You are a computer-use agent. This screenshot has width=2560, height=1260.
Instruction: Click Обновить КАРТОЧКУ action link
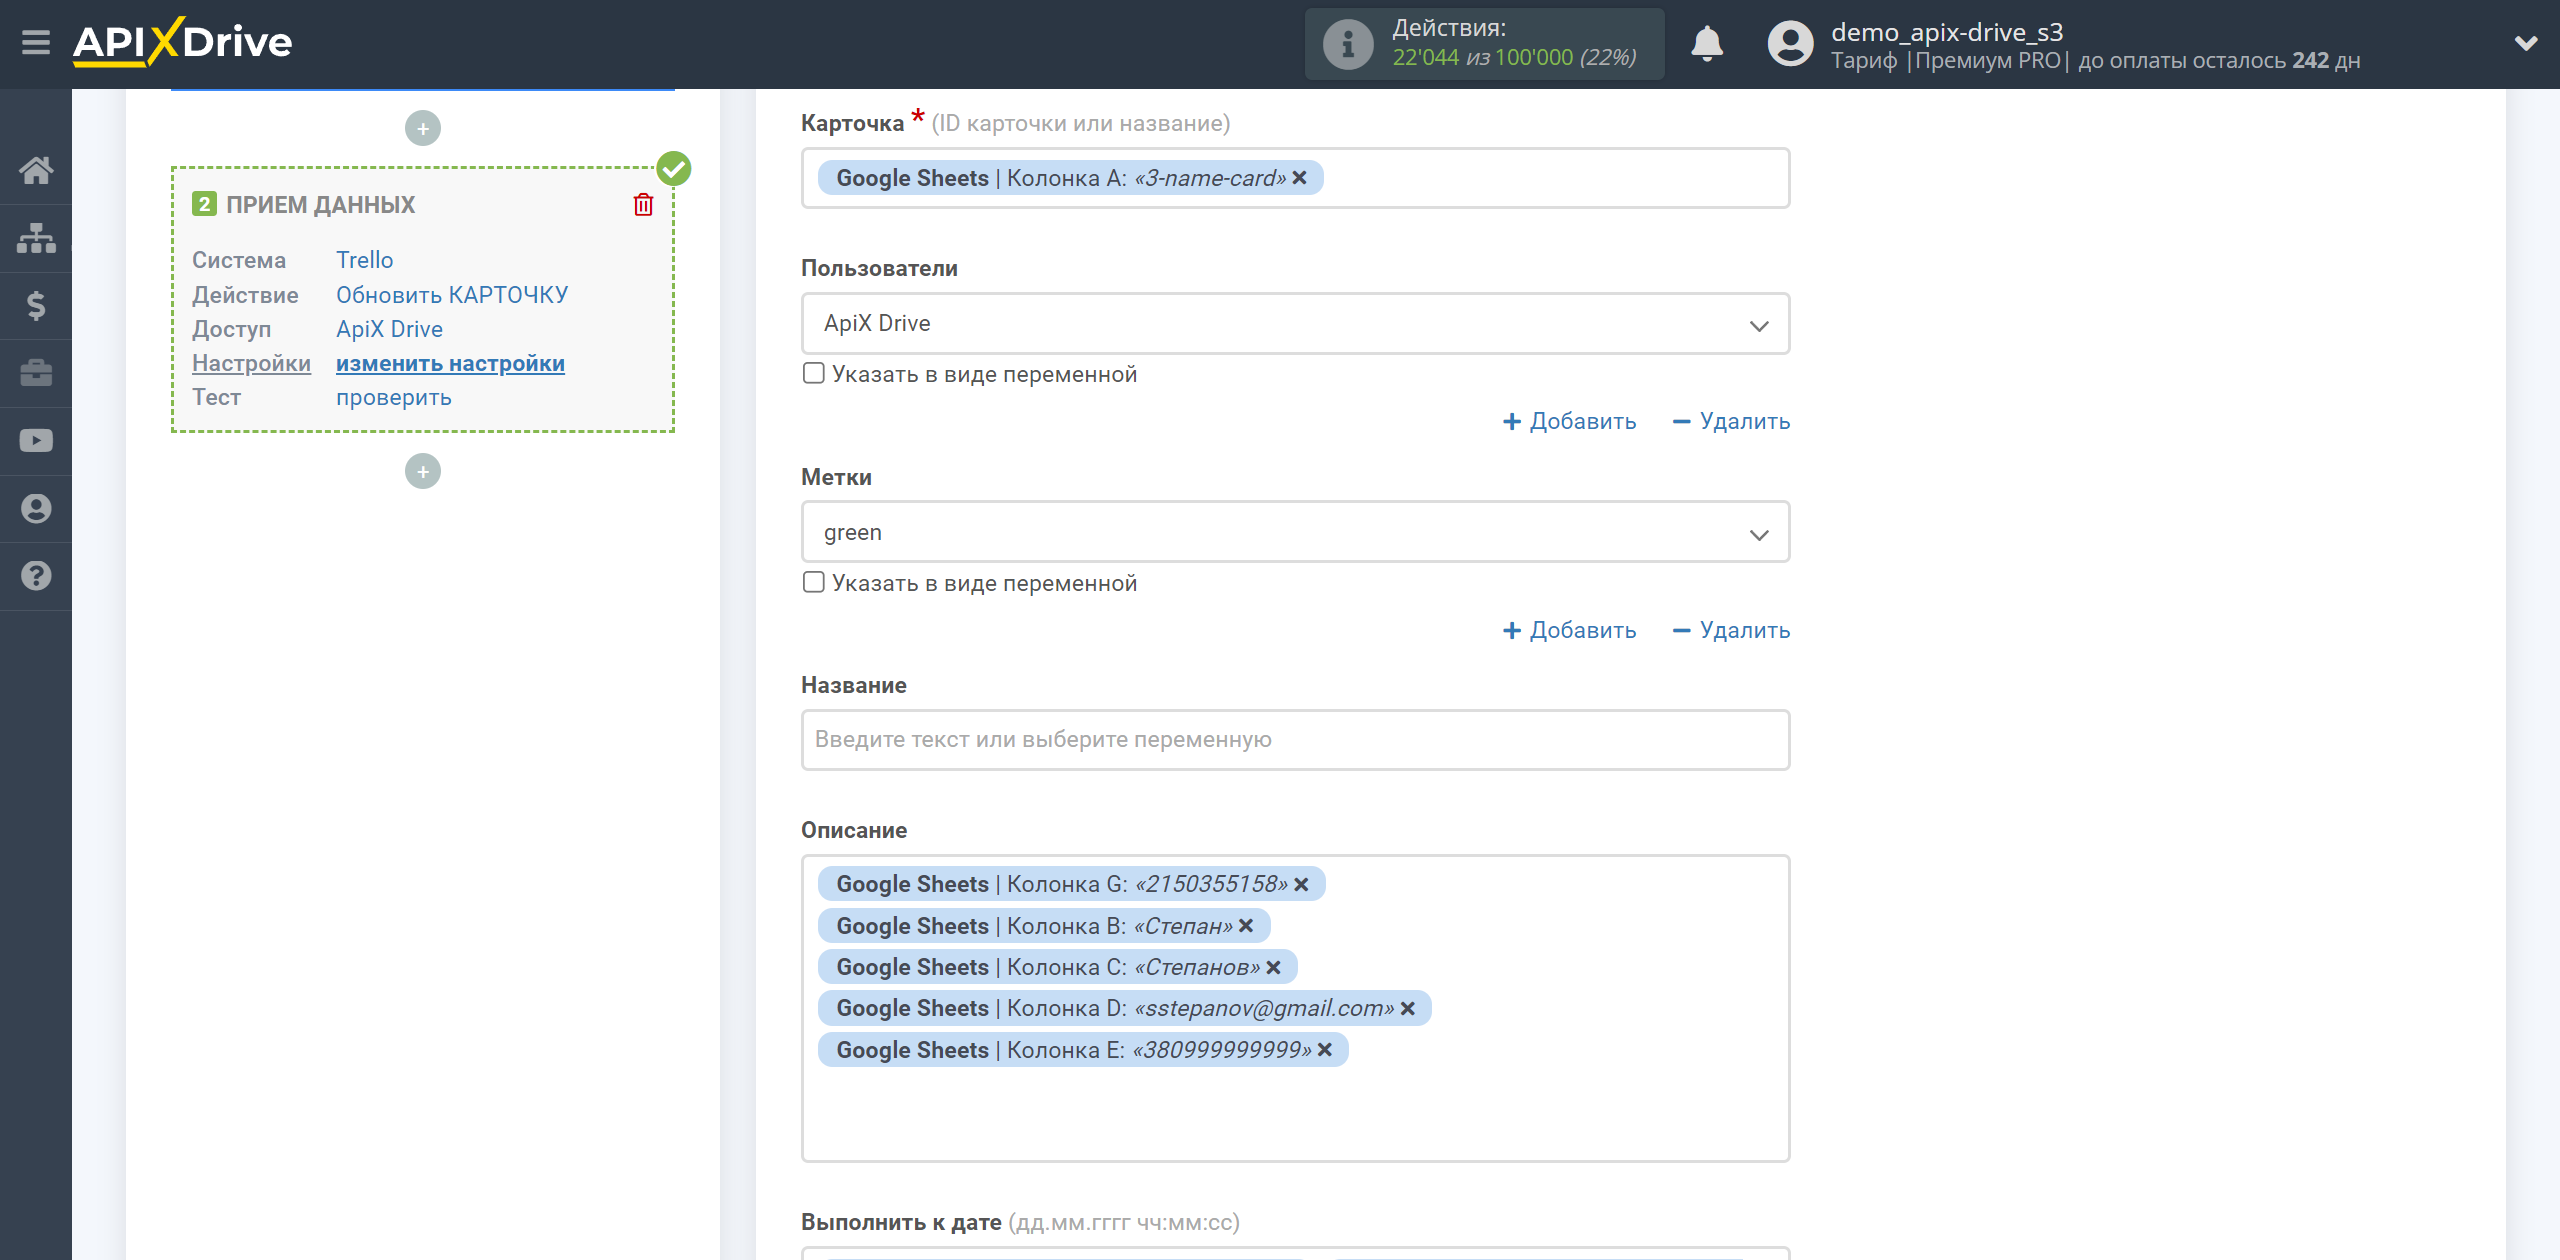click(x=452, y=295)
